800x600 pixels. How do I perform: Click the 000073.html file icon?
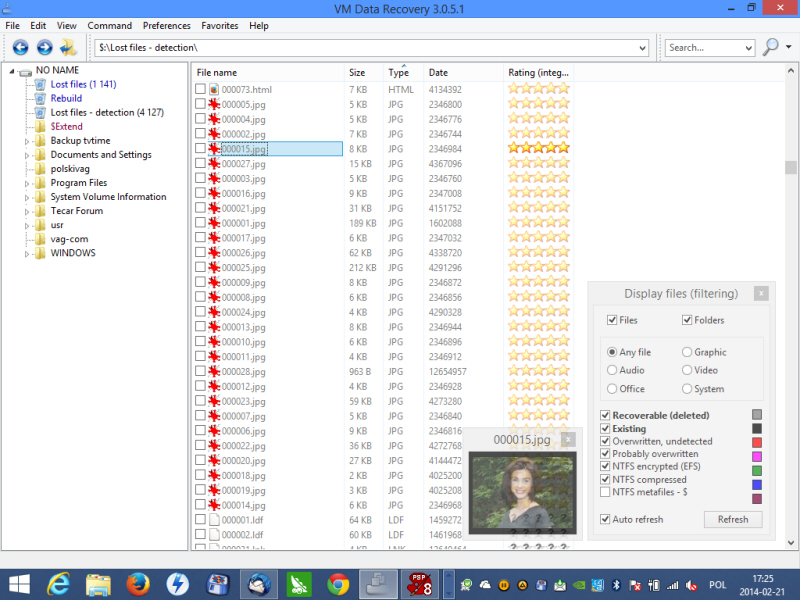tap(214, 89)
